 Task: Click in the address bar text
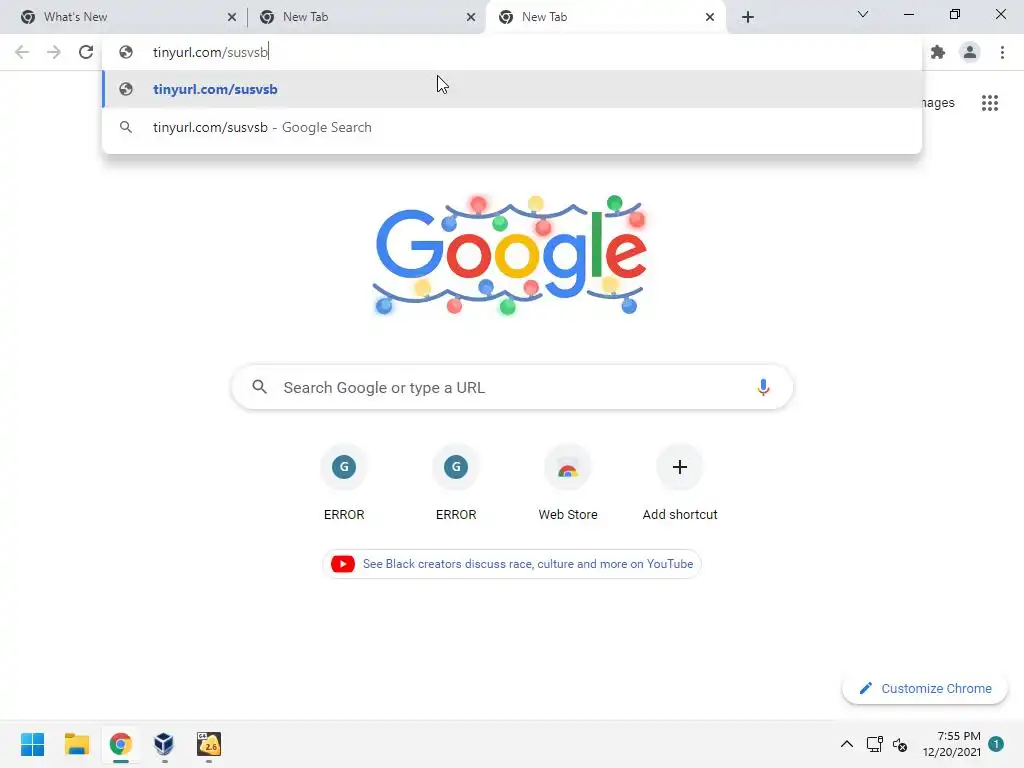tap(210, 52)
